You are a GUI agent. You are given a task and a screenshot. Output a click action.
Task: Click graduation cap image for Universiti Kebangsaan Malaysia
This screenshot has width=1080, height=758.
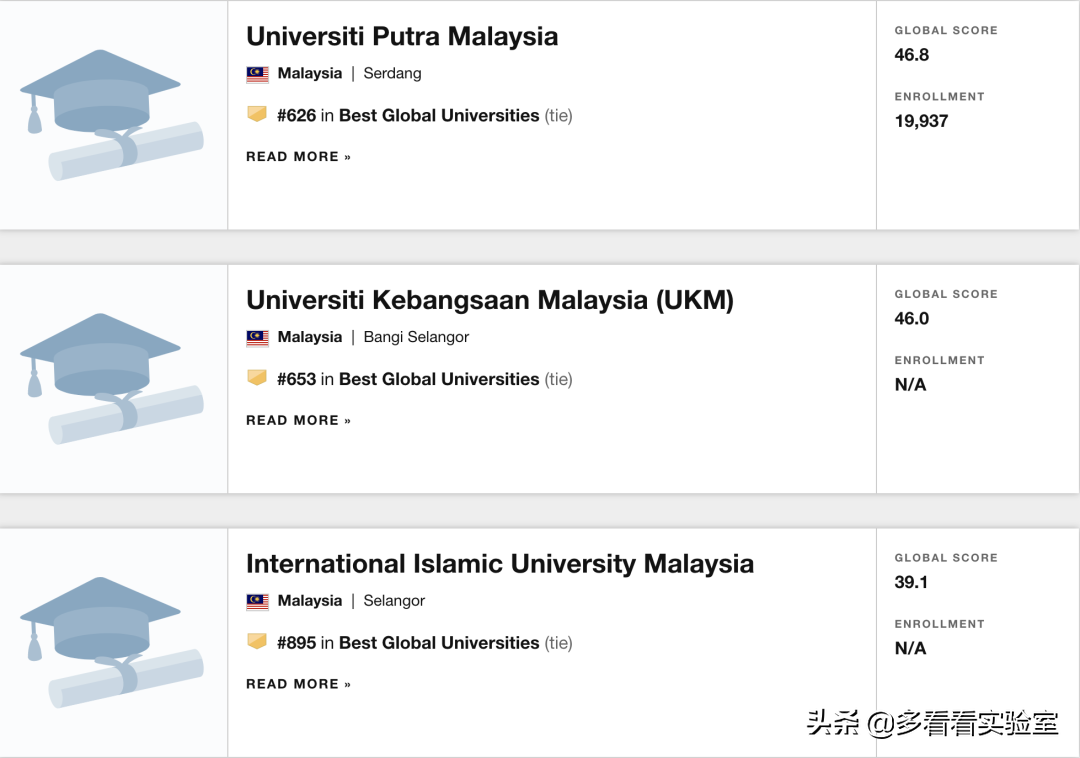(112, 378)
